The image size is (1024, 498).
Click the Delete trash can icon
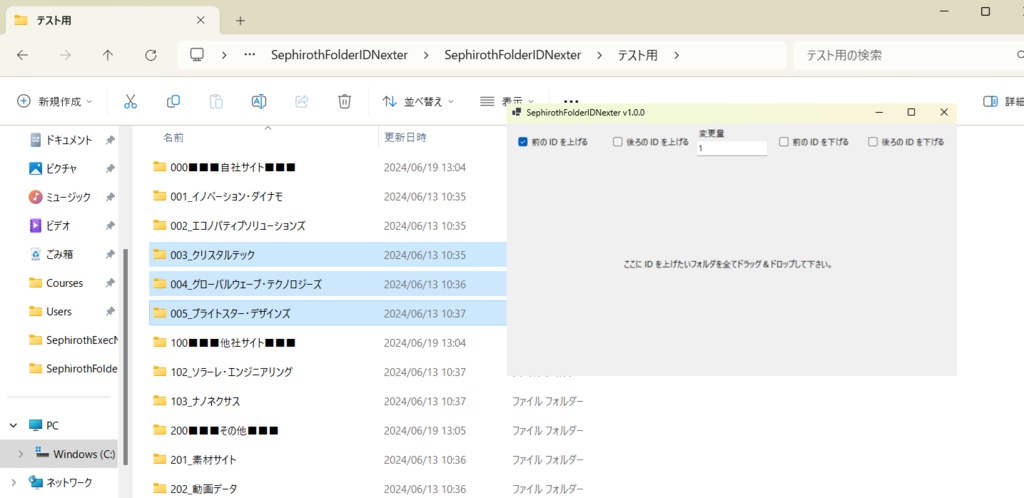[x=344, y=101]
